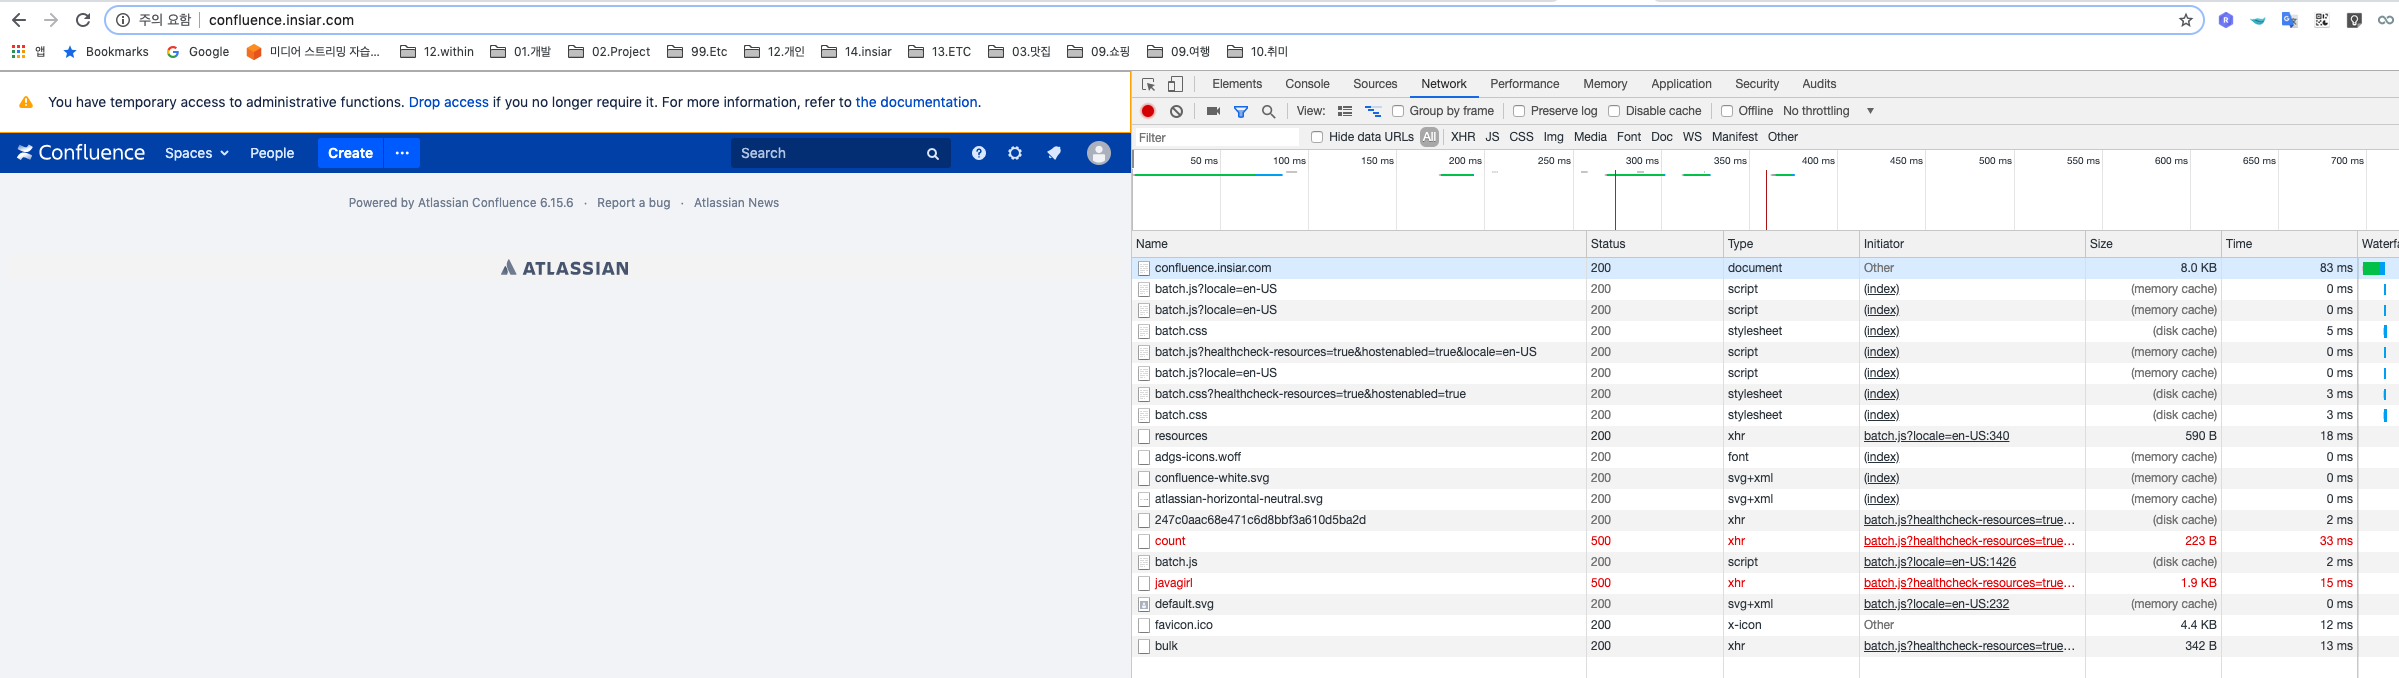Viewport: 2399px width, 678px height.
Task: Toggle the network filter funnel icon
Action: 1241,111
